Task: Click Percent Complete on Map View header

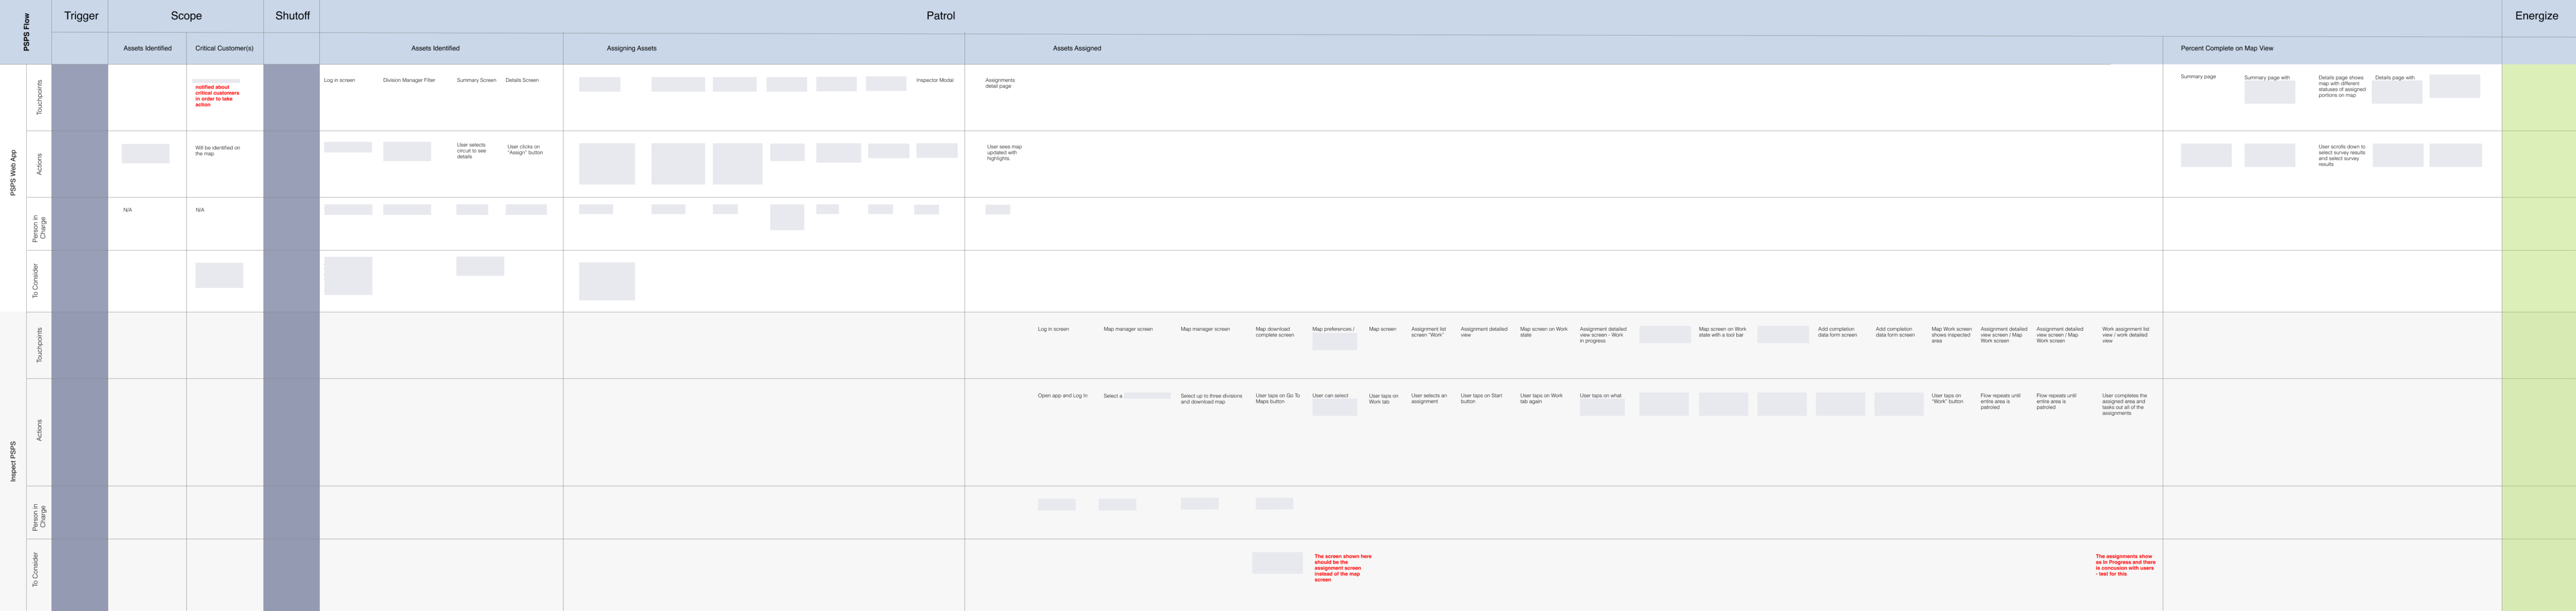Action: coord(2226,48)
